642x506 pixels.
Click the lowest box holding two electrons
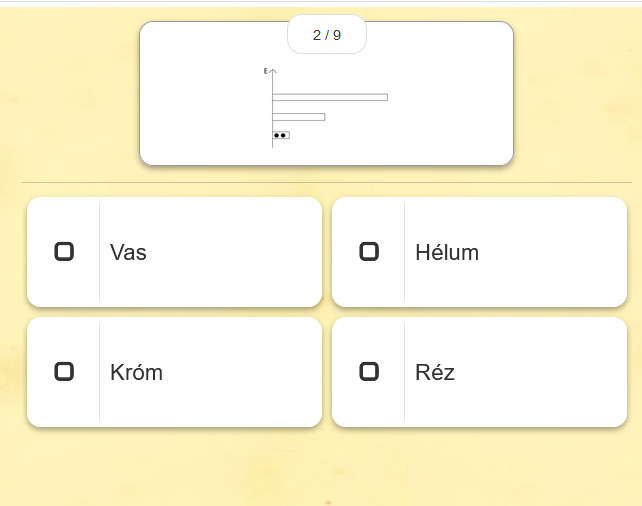click(281, 135)
